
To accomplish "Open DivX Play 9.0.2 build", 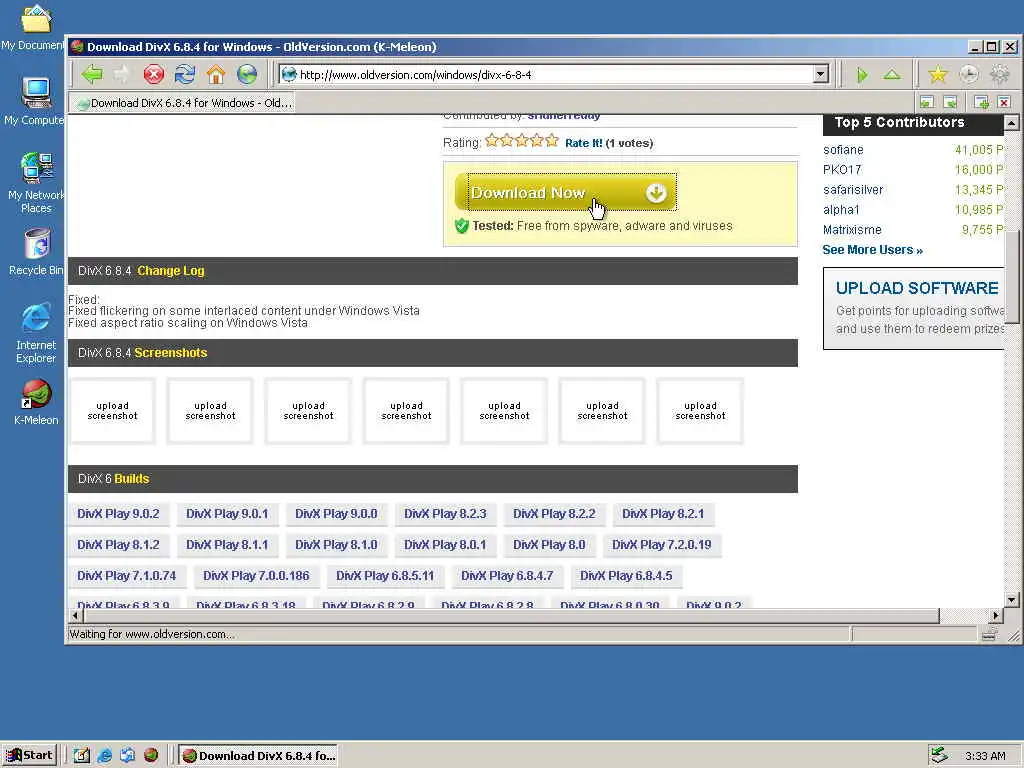I will (118, 514).
